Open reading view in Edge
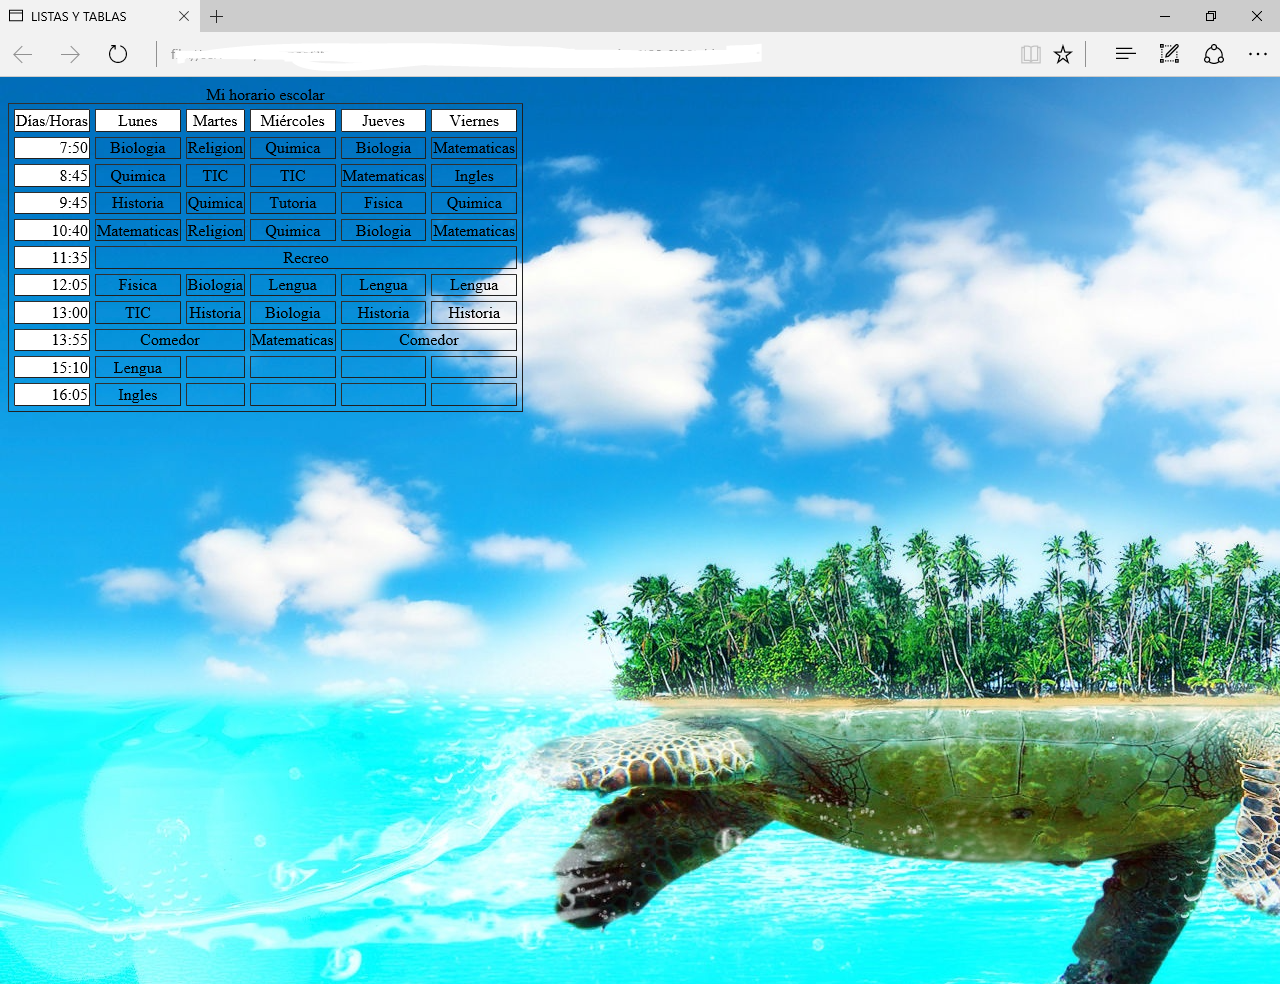 [x=1030, y=54]
